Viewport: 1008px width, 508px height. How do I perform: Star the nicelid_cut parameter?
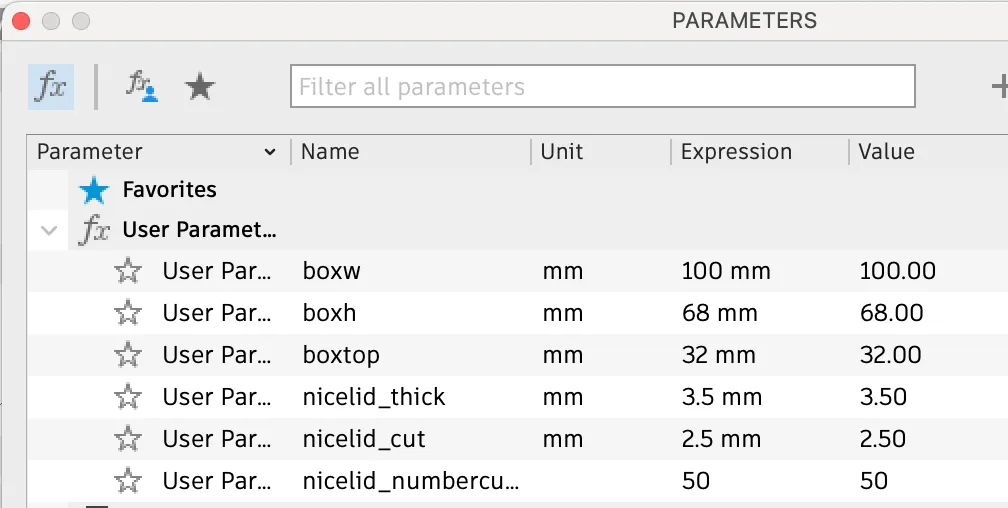pyautogui.click(x=128, y=439)
